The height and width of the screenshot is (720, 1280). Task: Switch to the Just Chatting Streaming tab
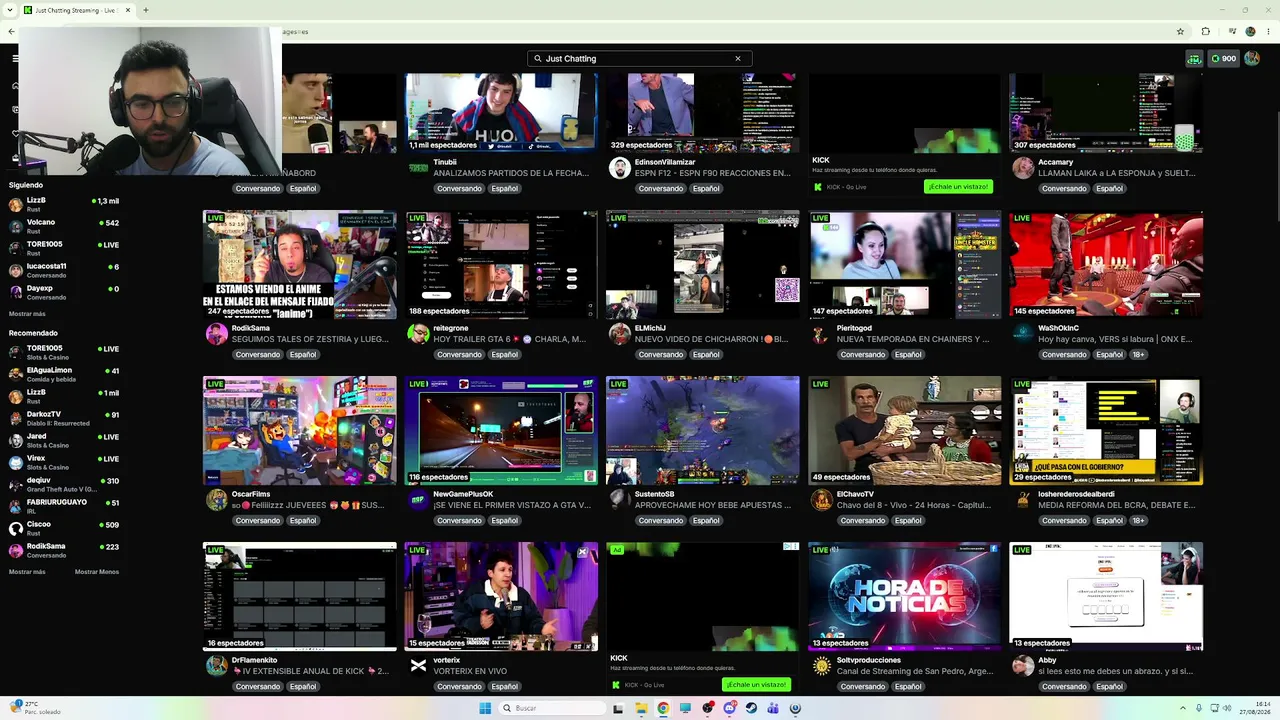coord(77,10)
